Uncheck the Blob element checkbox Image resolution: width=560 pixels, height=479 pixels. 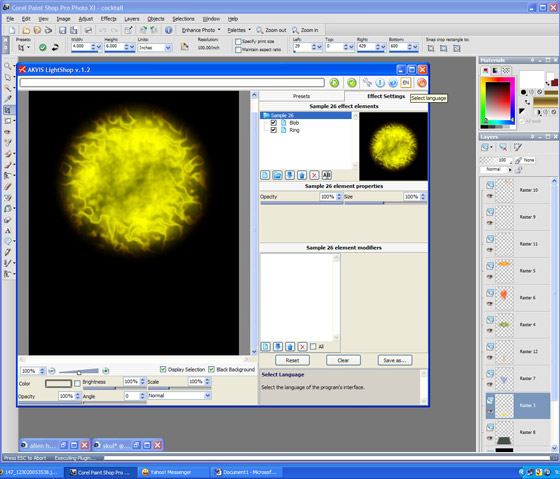pyautogui.click(x=274, y=123)
